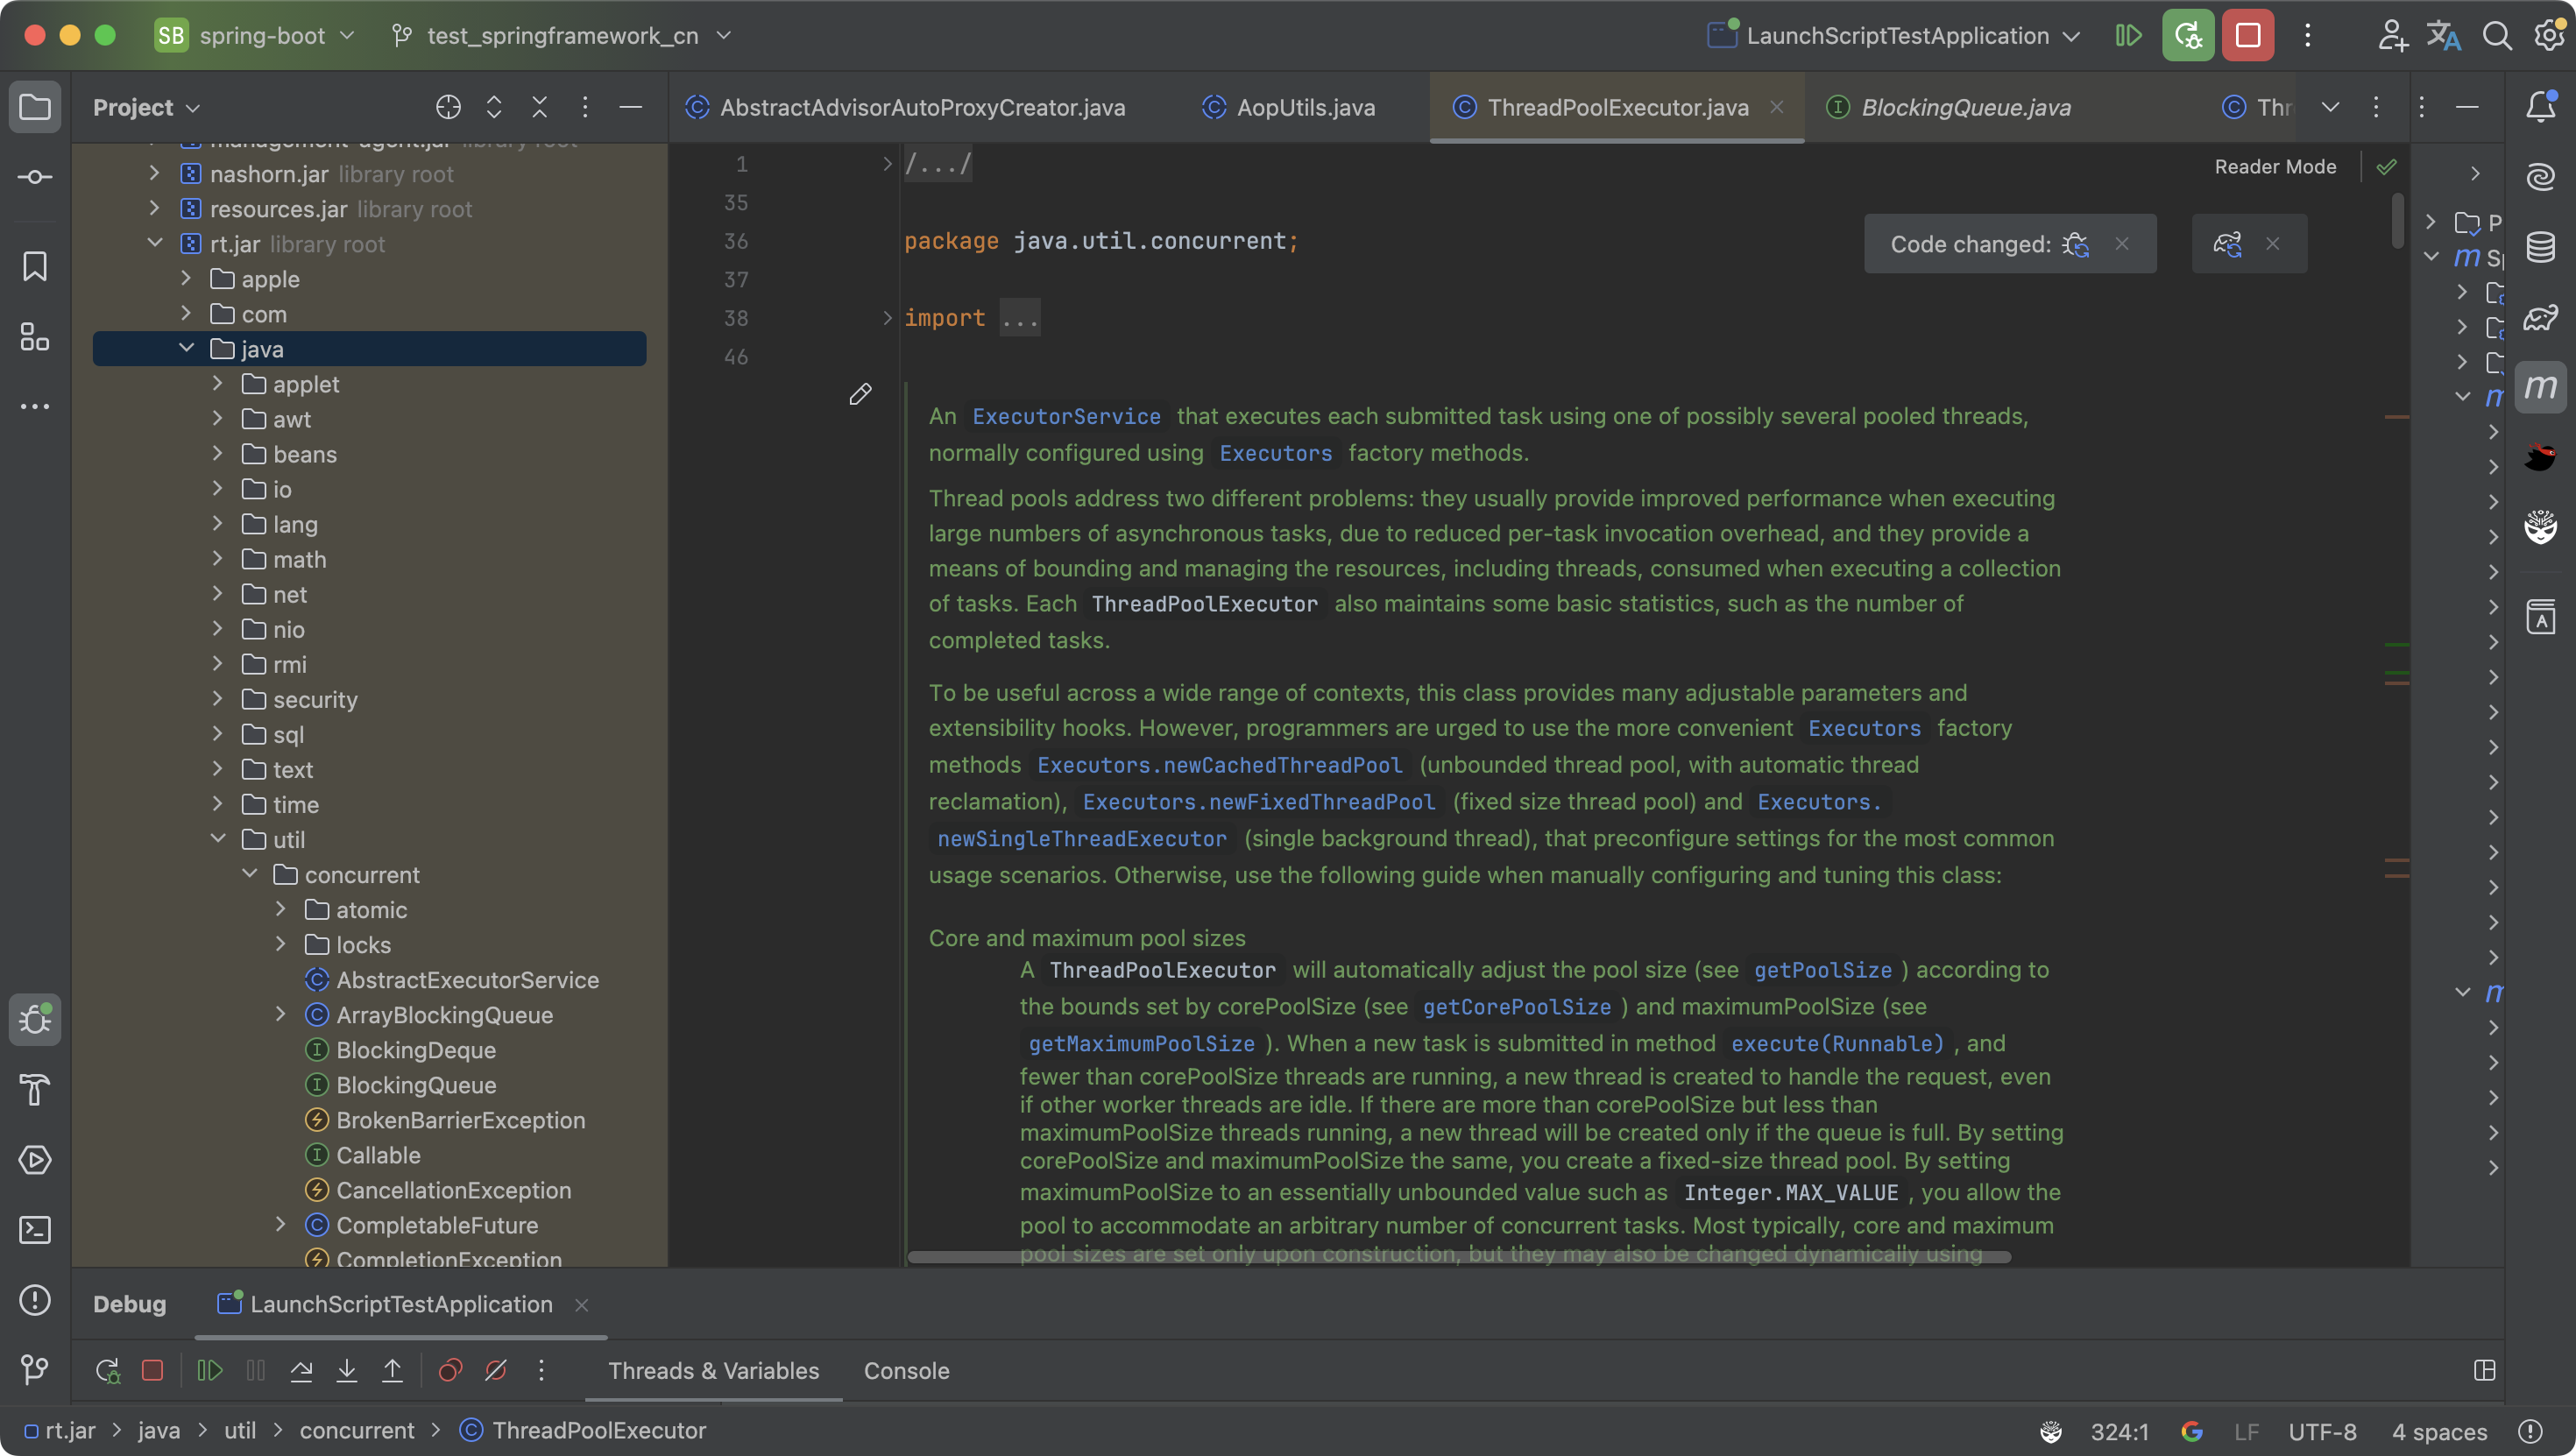Click the Bookmarks icon in left sidebar
The image size is (2576, 1456).
click(35, 266)
